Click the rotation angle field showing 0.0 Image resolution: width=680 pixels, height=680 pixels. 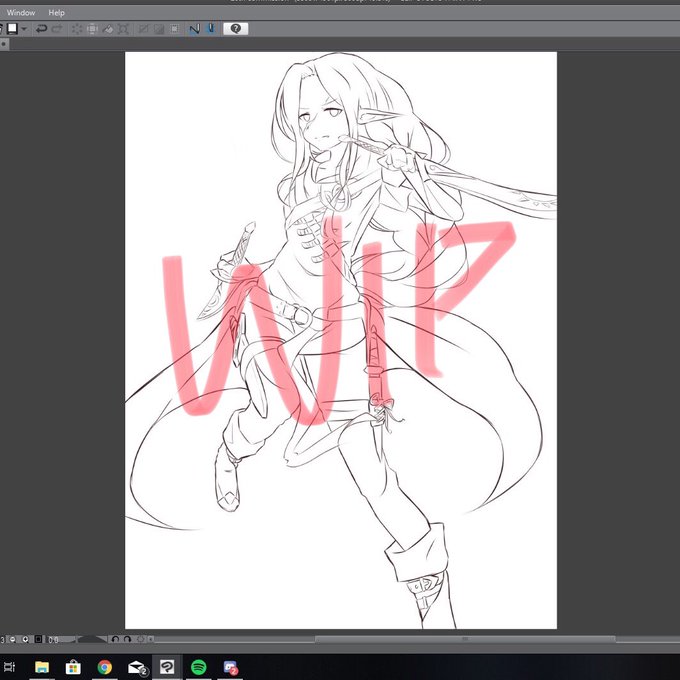(53, 640)
